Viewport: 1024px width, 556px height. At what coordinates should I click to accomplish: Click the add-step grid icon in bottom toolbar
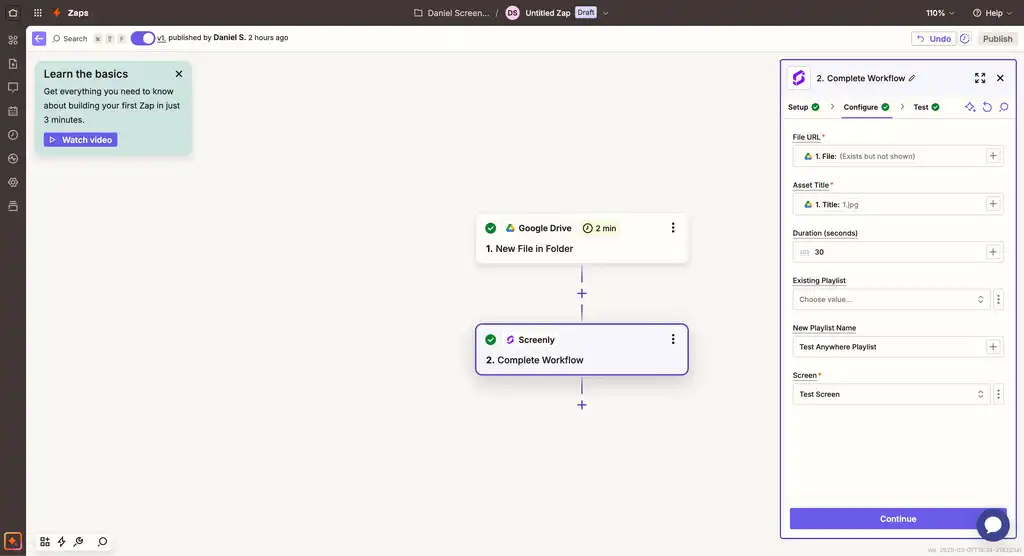tap(44, 542)
